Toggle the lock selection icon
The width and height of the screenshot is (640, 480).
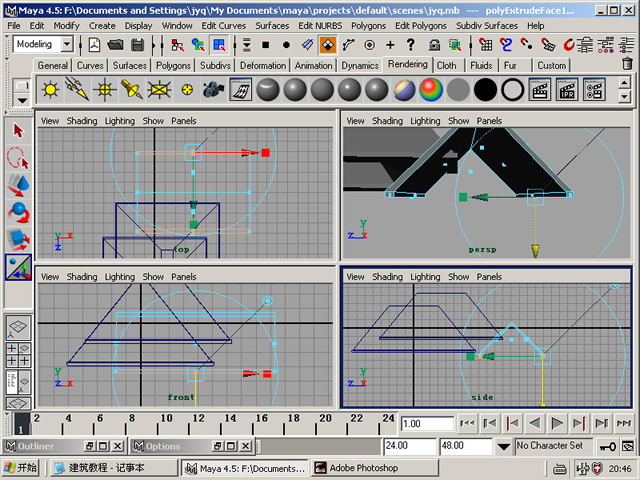point(434,44)
